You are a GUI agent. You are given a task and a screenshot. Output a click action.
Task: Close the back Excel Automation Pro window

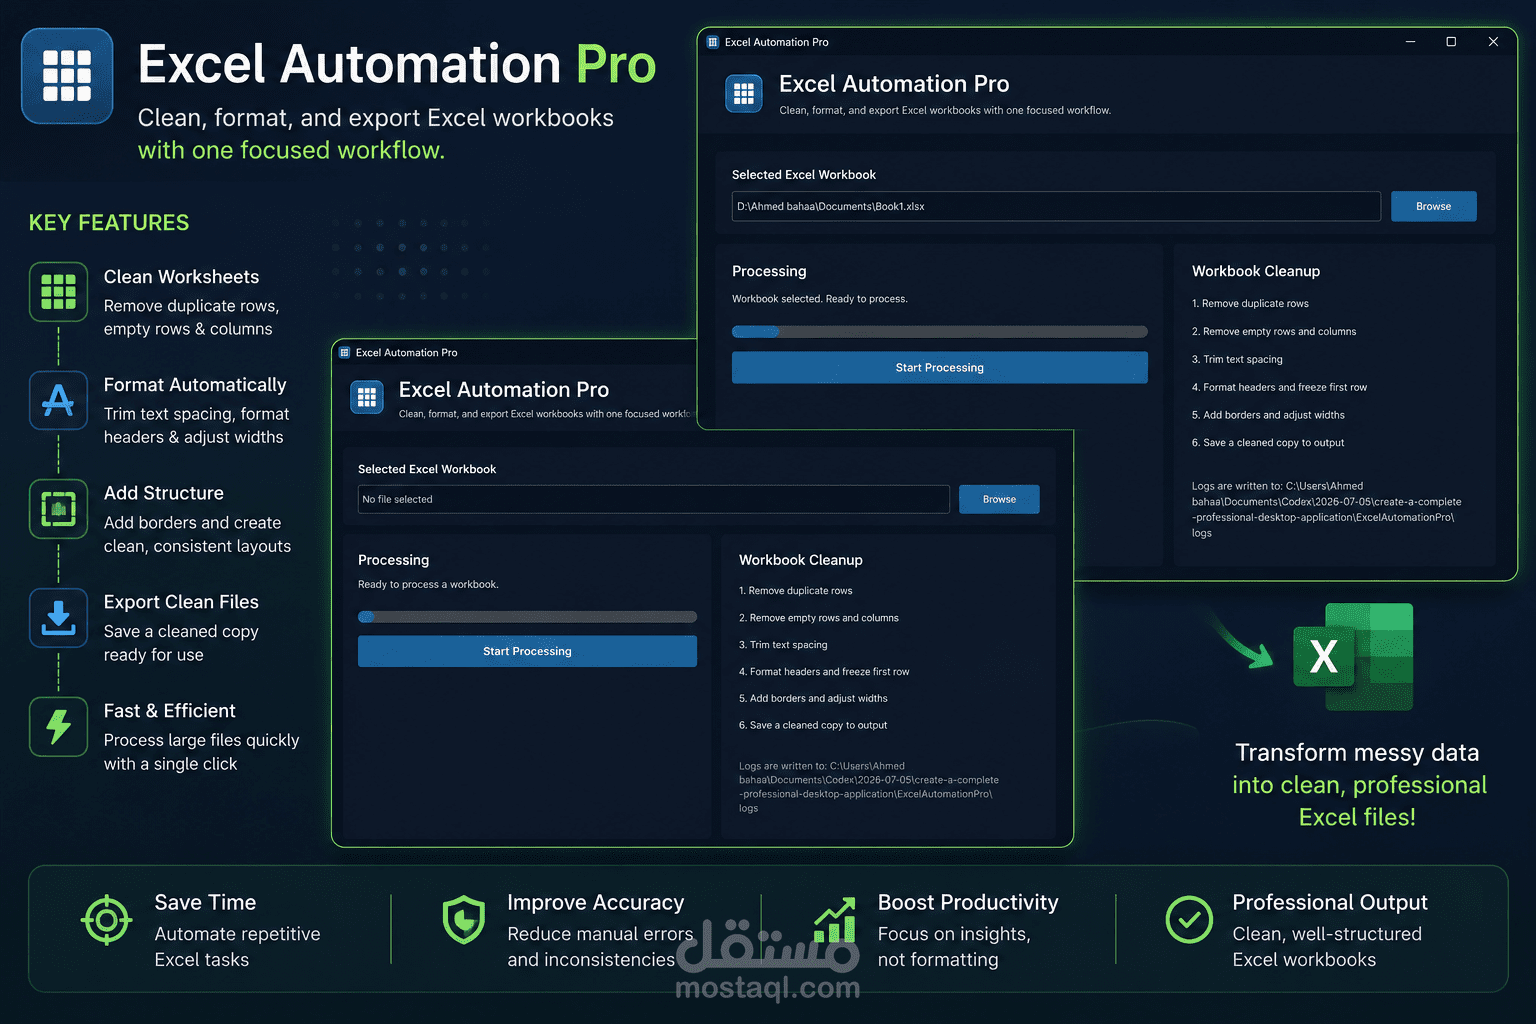[1493, 42]
